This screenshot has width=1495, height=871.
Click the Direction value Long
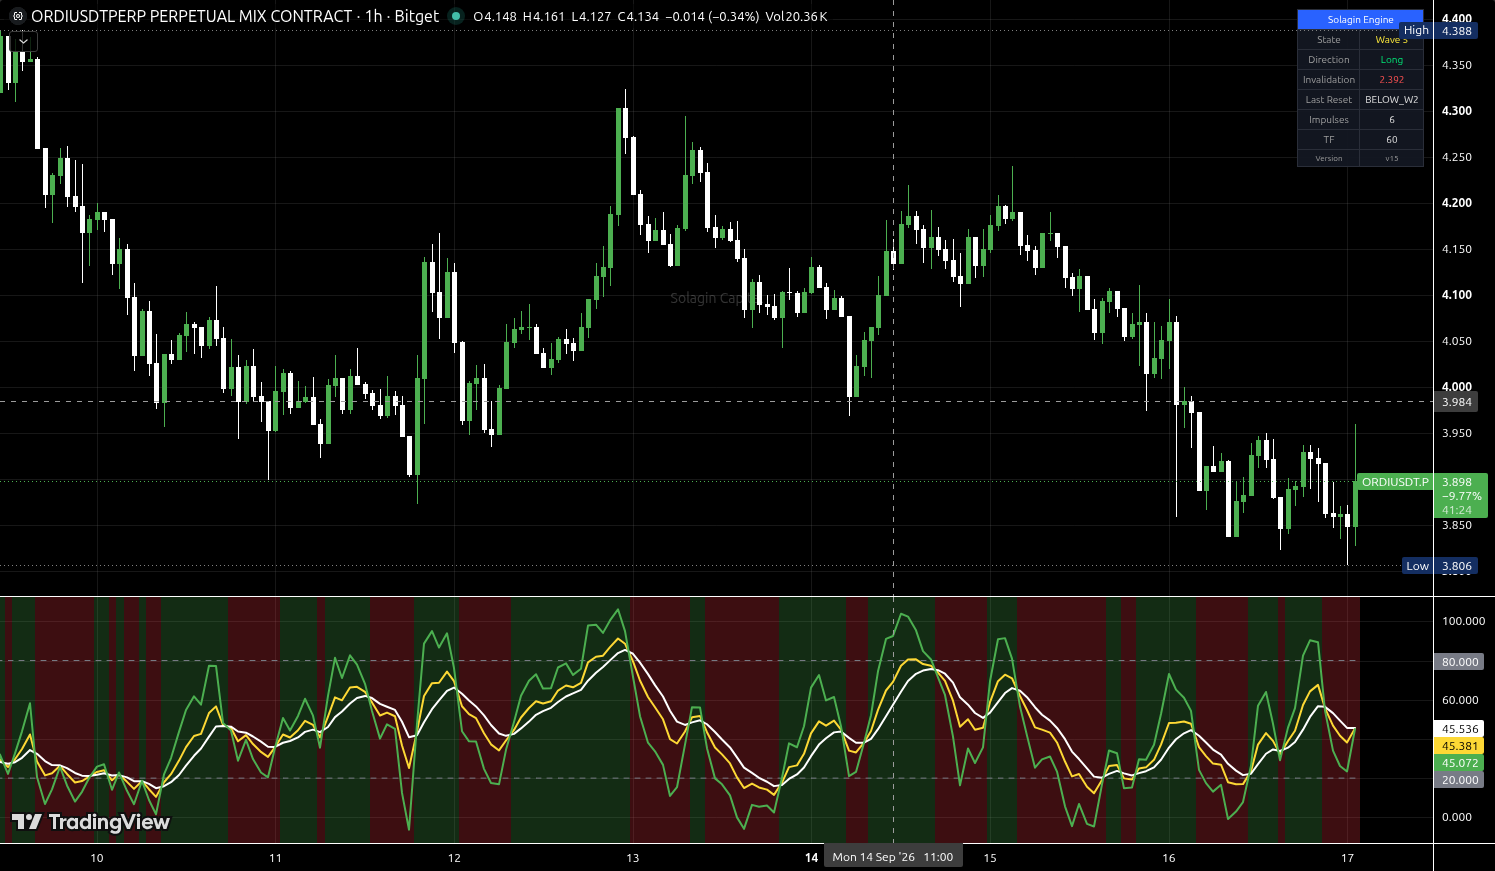tap(1392, 60)
